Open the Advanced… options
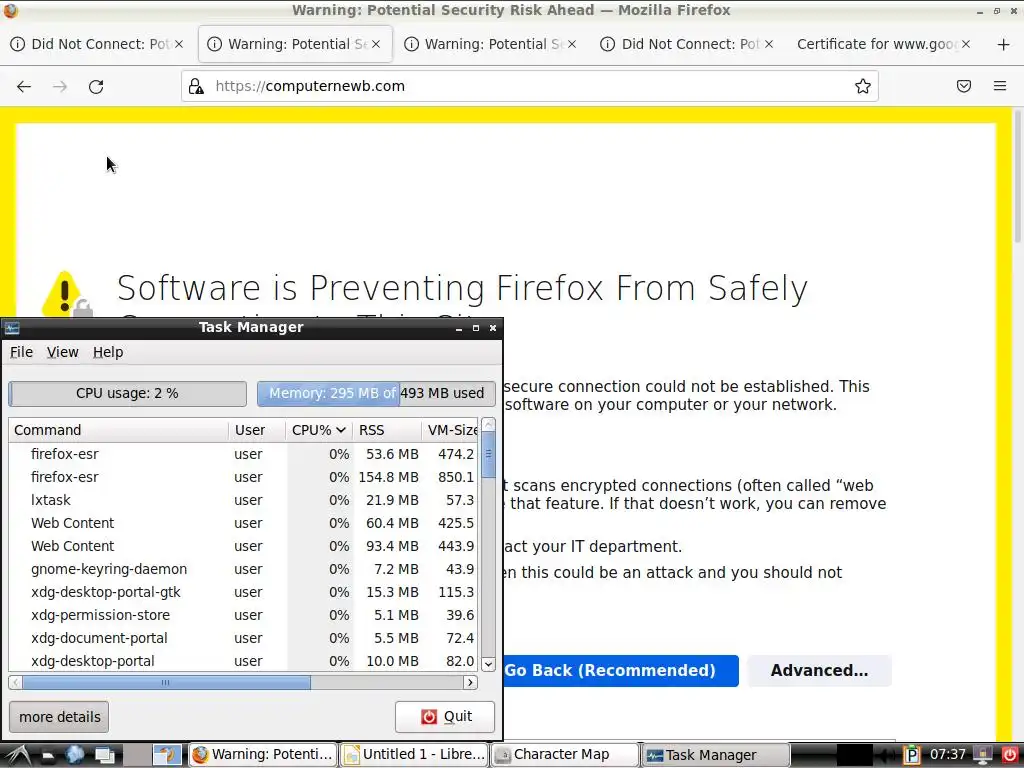The width and height of the screenshot is (1024, 768). [820, 671]
